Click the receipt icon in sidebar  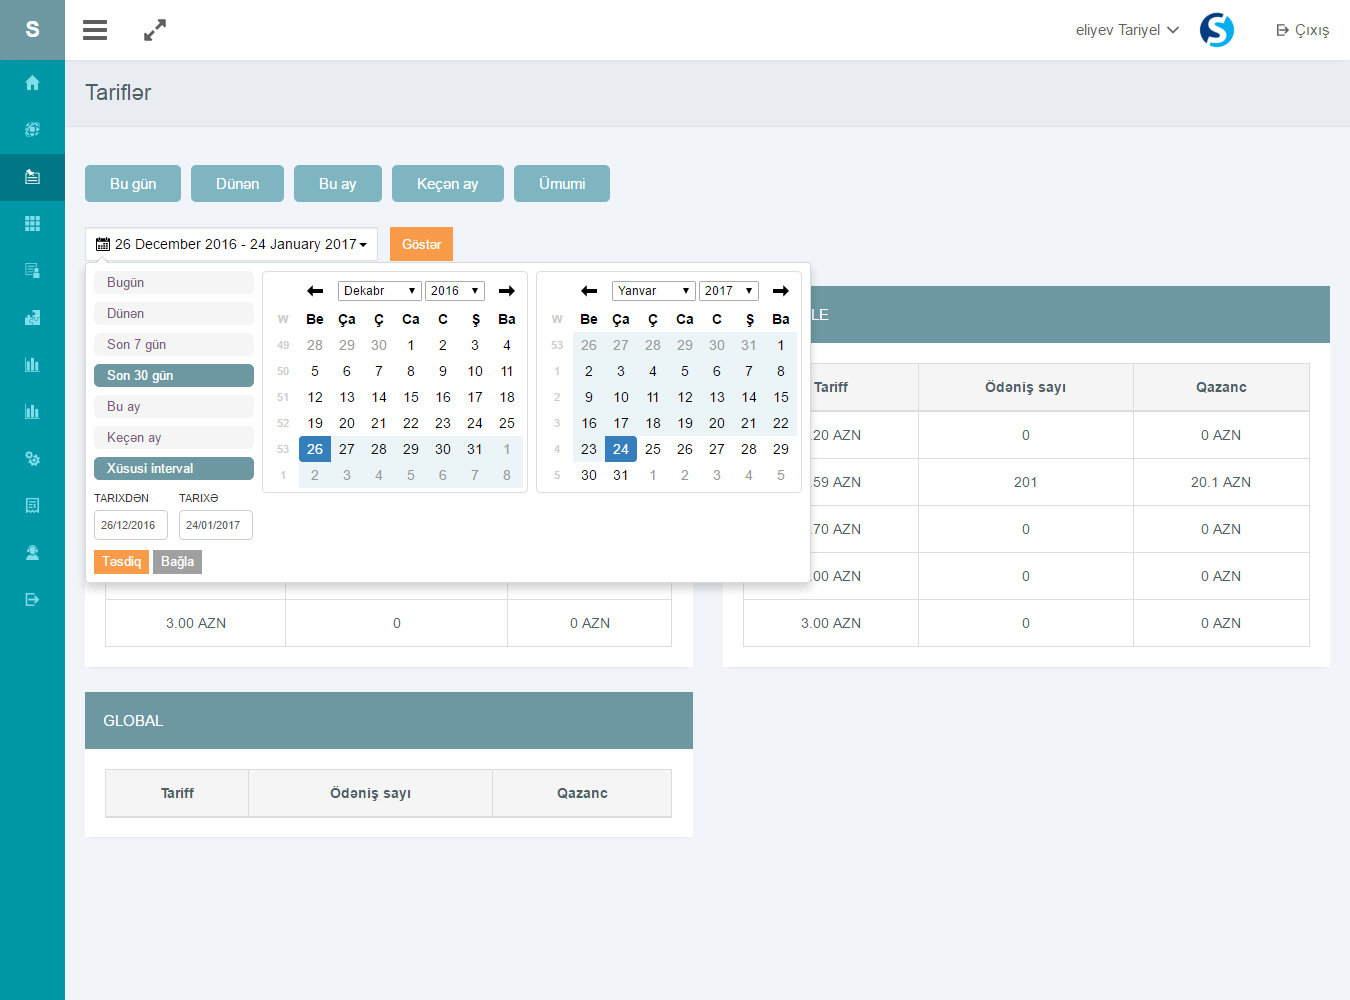click(x=32, y=506)
